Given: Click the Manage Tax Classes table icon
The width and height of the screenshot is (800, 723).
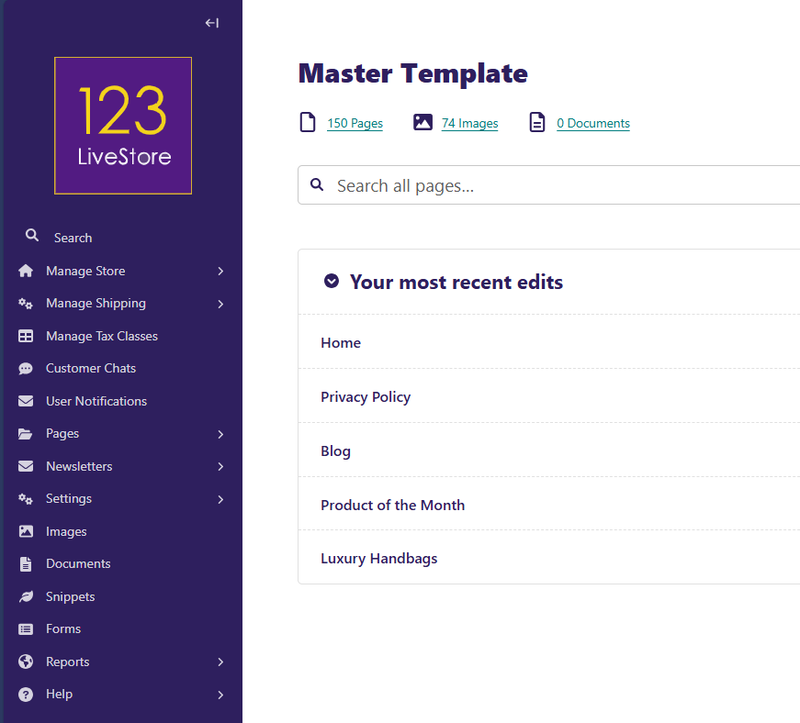Looking at the screenshot, I should (x=26, y=336).
